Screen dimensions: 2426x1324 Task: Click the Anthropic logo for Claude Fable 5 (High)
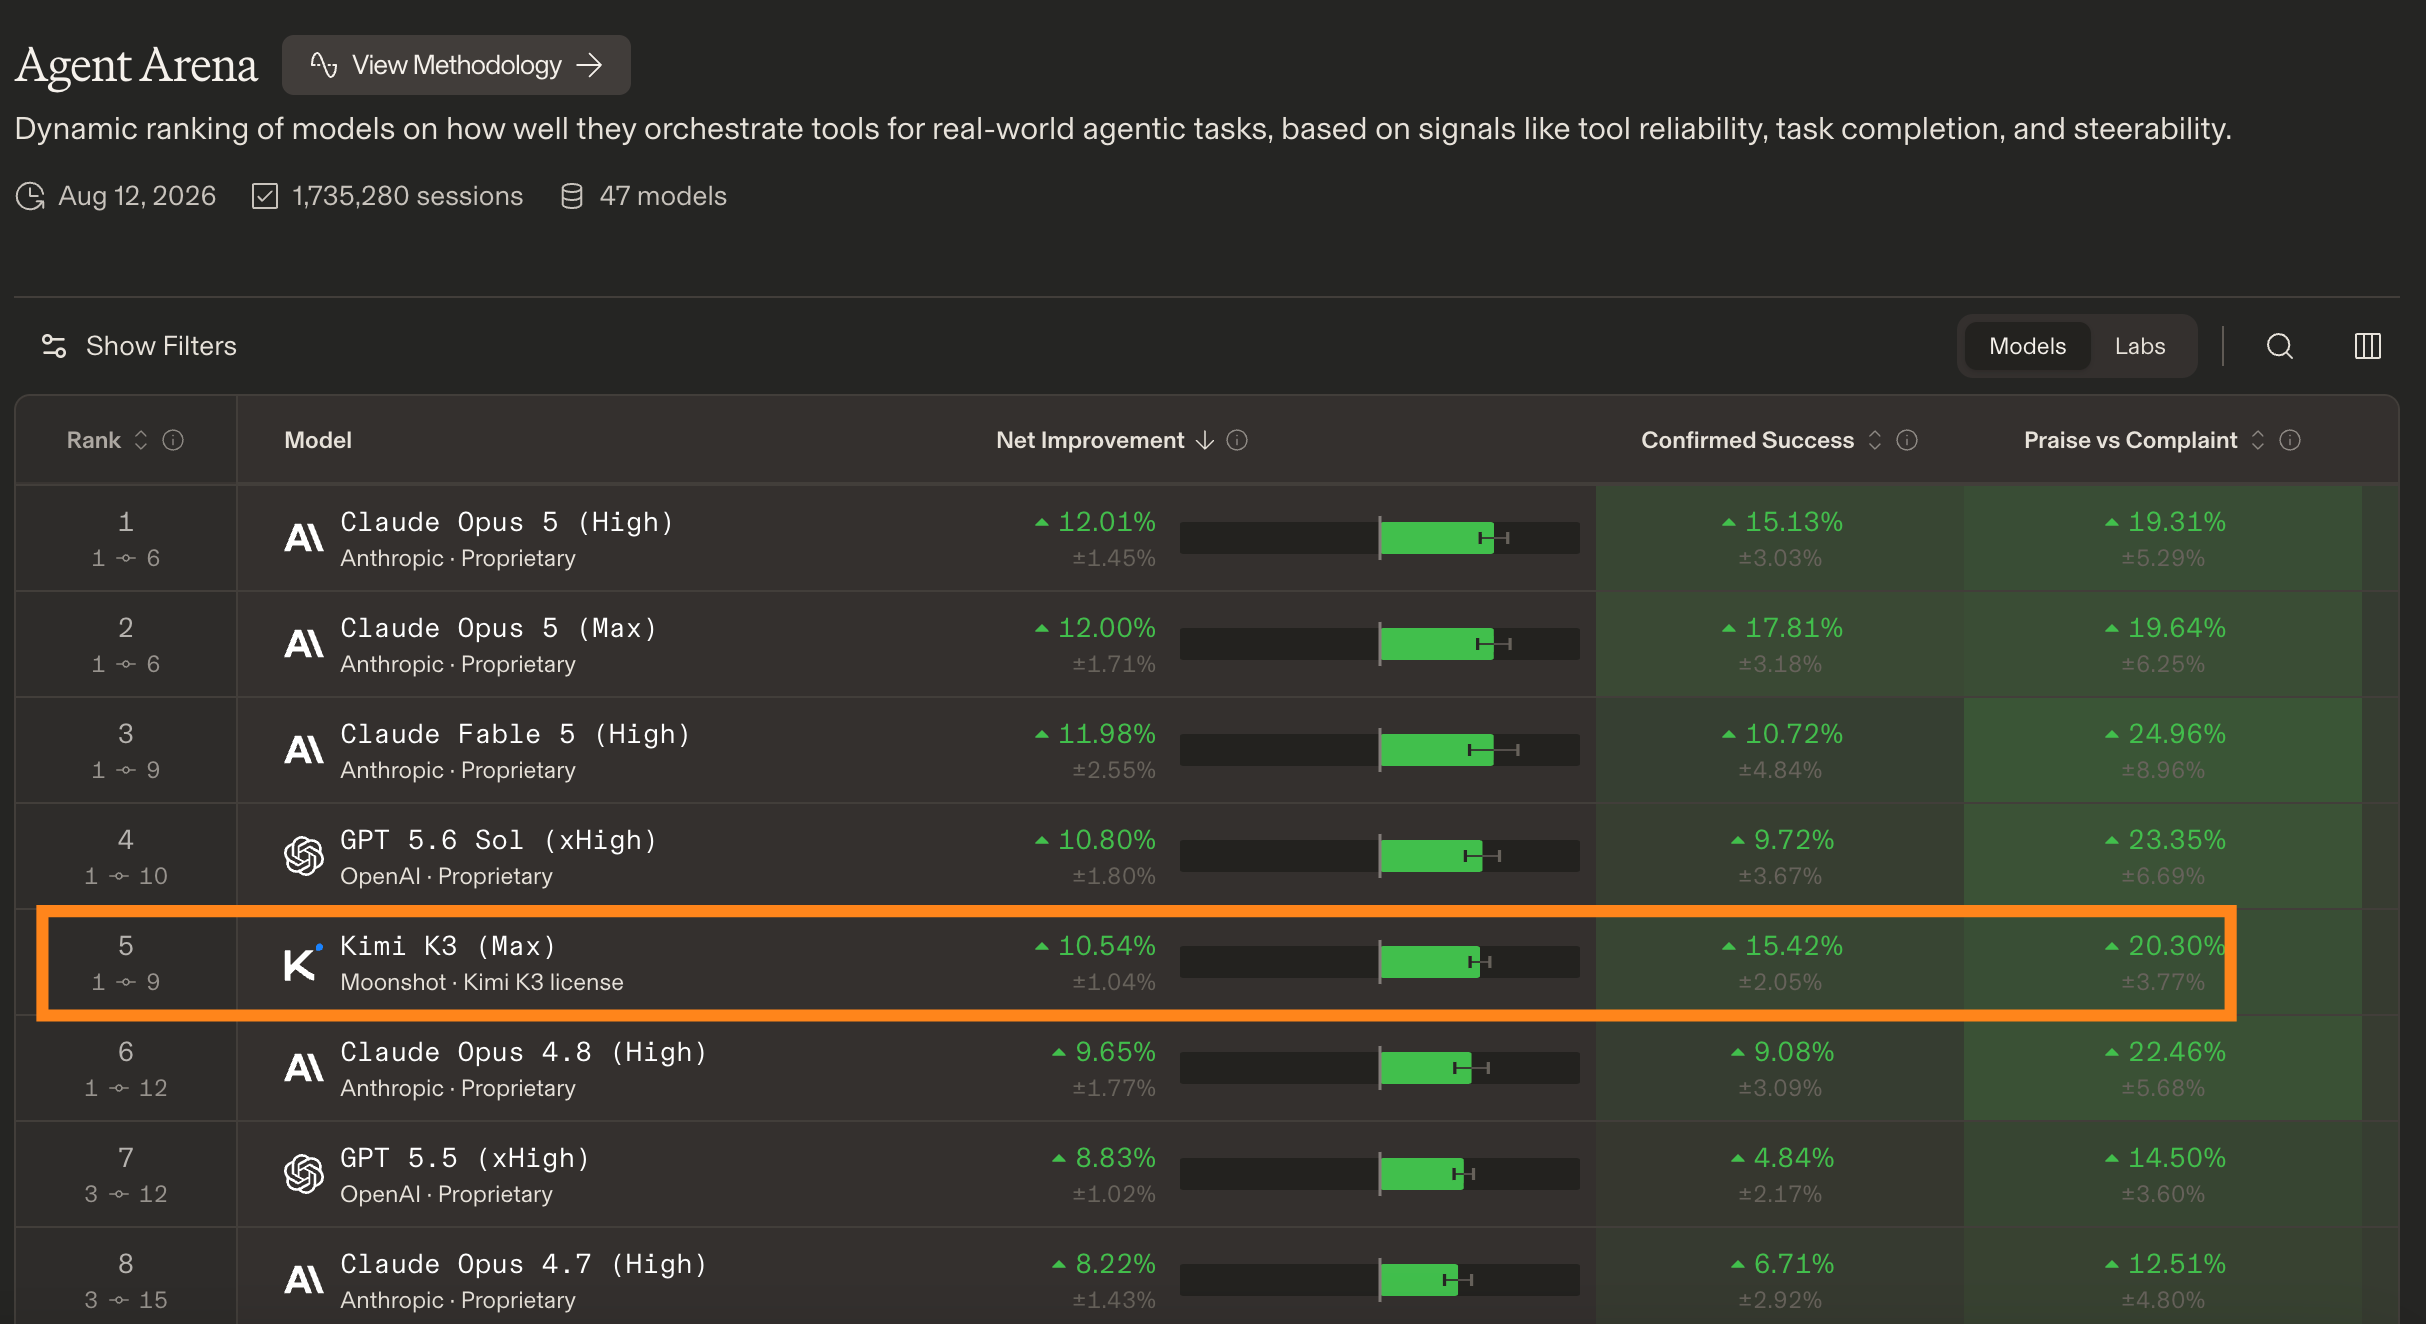304,750
